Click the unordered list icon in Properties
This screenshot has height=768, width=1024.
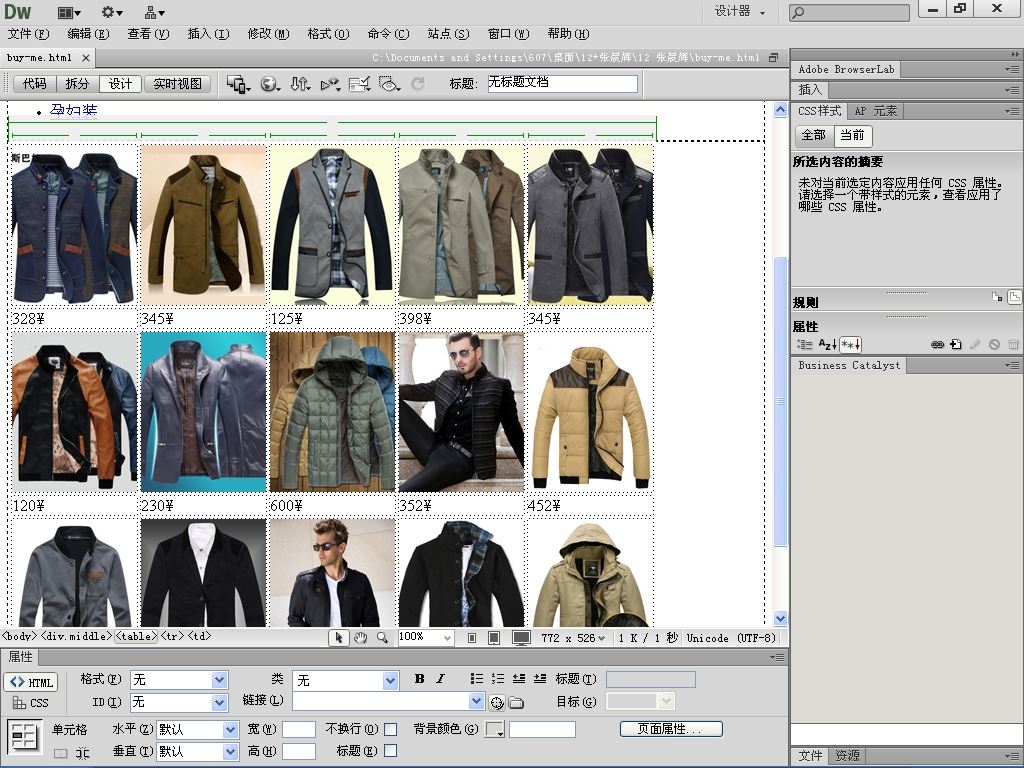click(x=477, y=679)
